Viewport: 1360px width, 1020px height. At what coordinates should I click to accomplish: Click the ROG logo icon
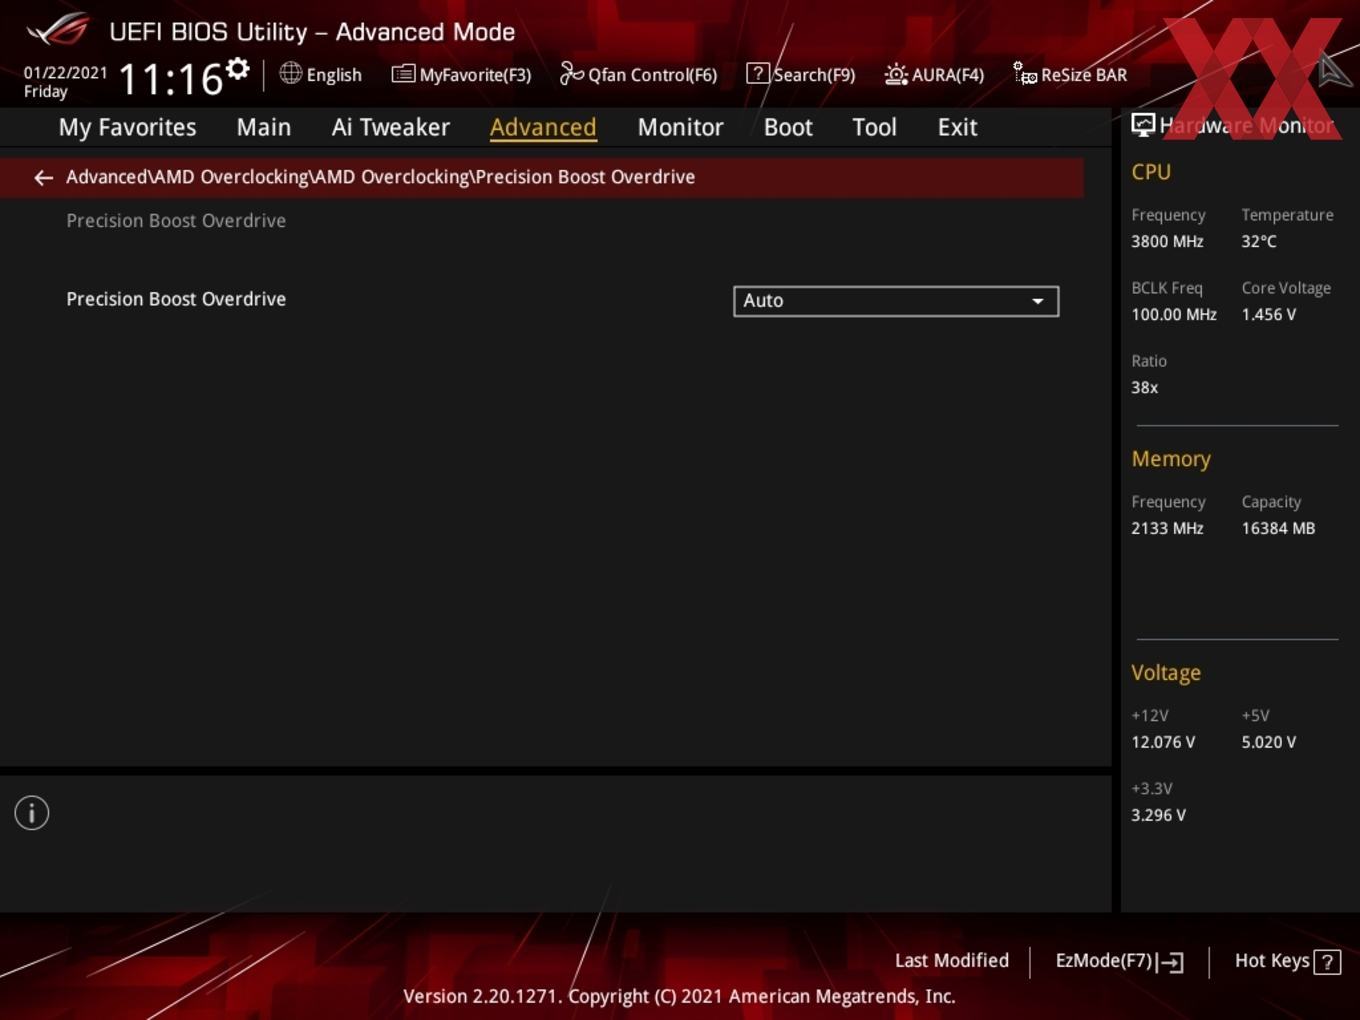click(58, 31)
